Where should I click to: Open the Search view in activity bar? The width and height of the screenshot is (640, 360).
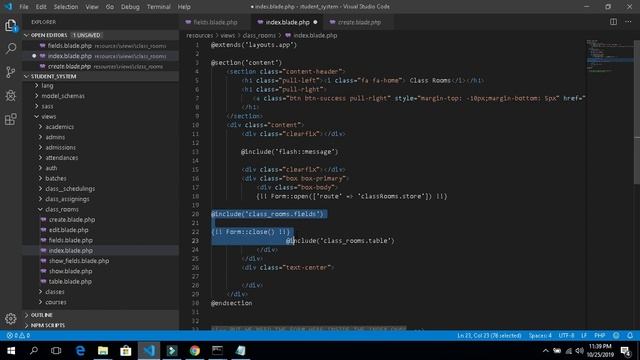click(x=11, y=49)
